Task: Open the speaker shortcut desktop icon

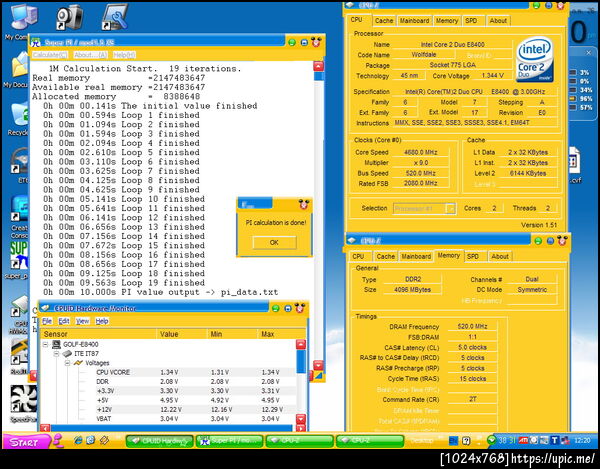Action: point(69,16)
